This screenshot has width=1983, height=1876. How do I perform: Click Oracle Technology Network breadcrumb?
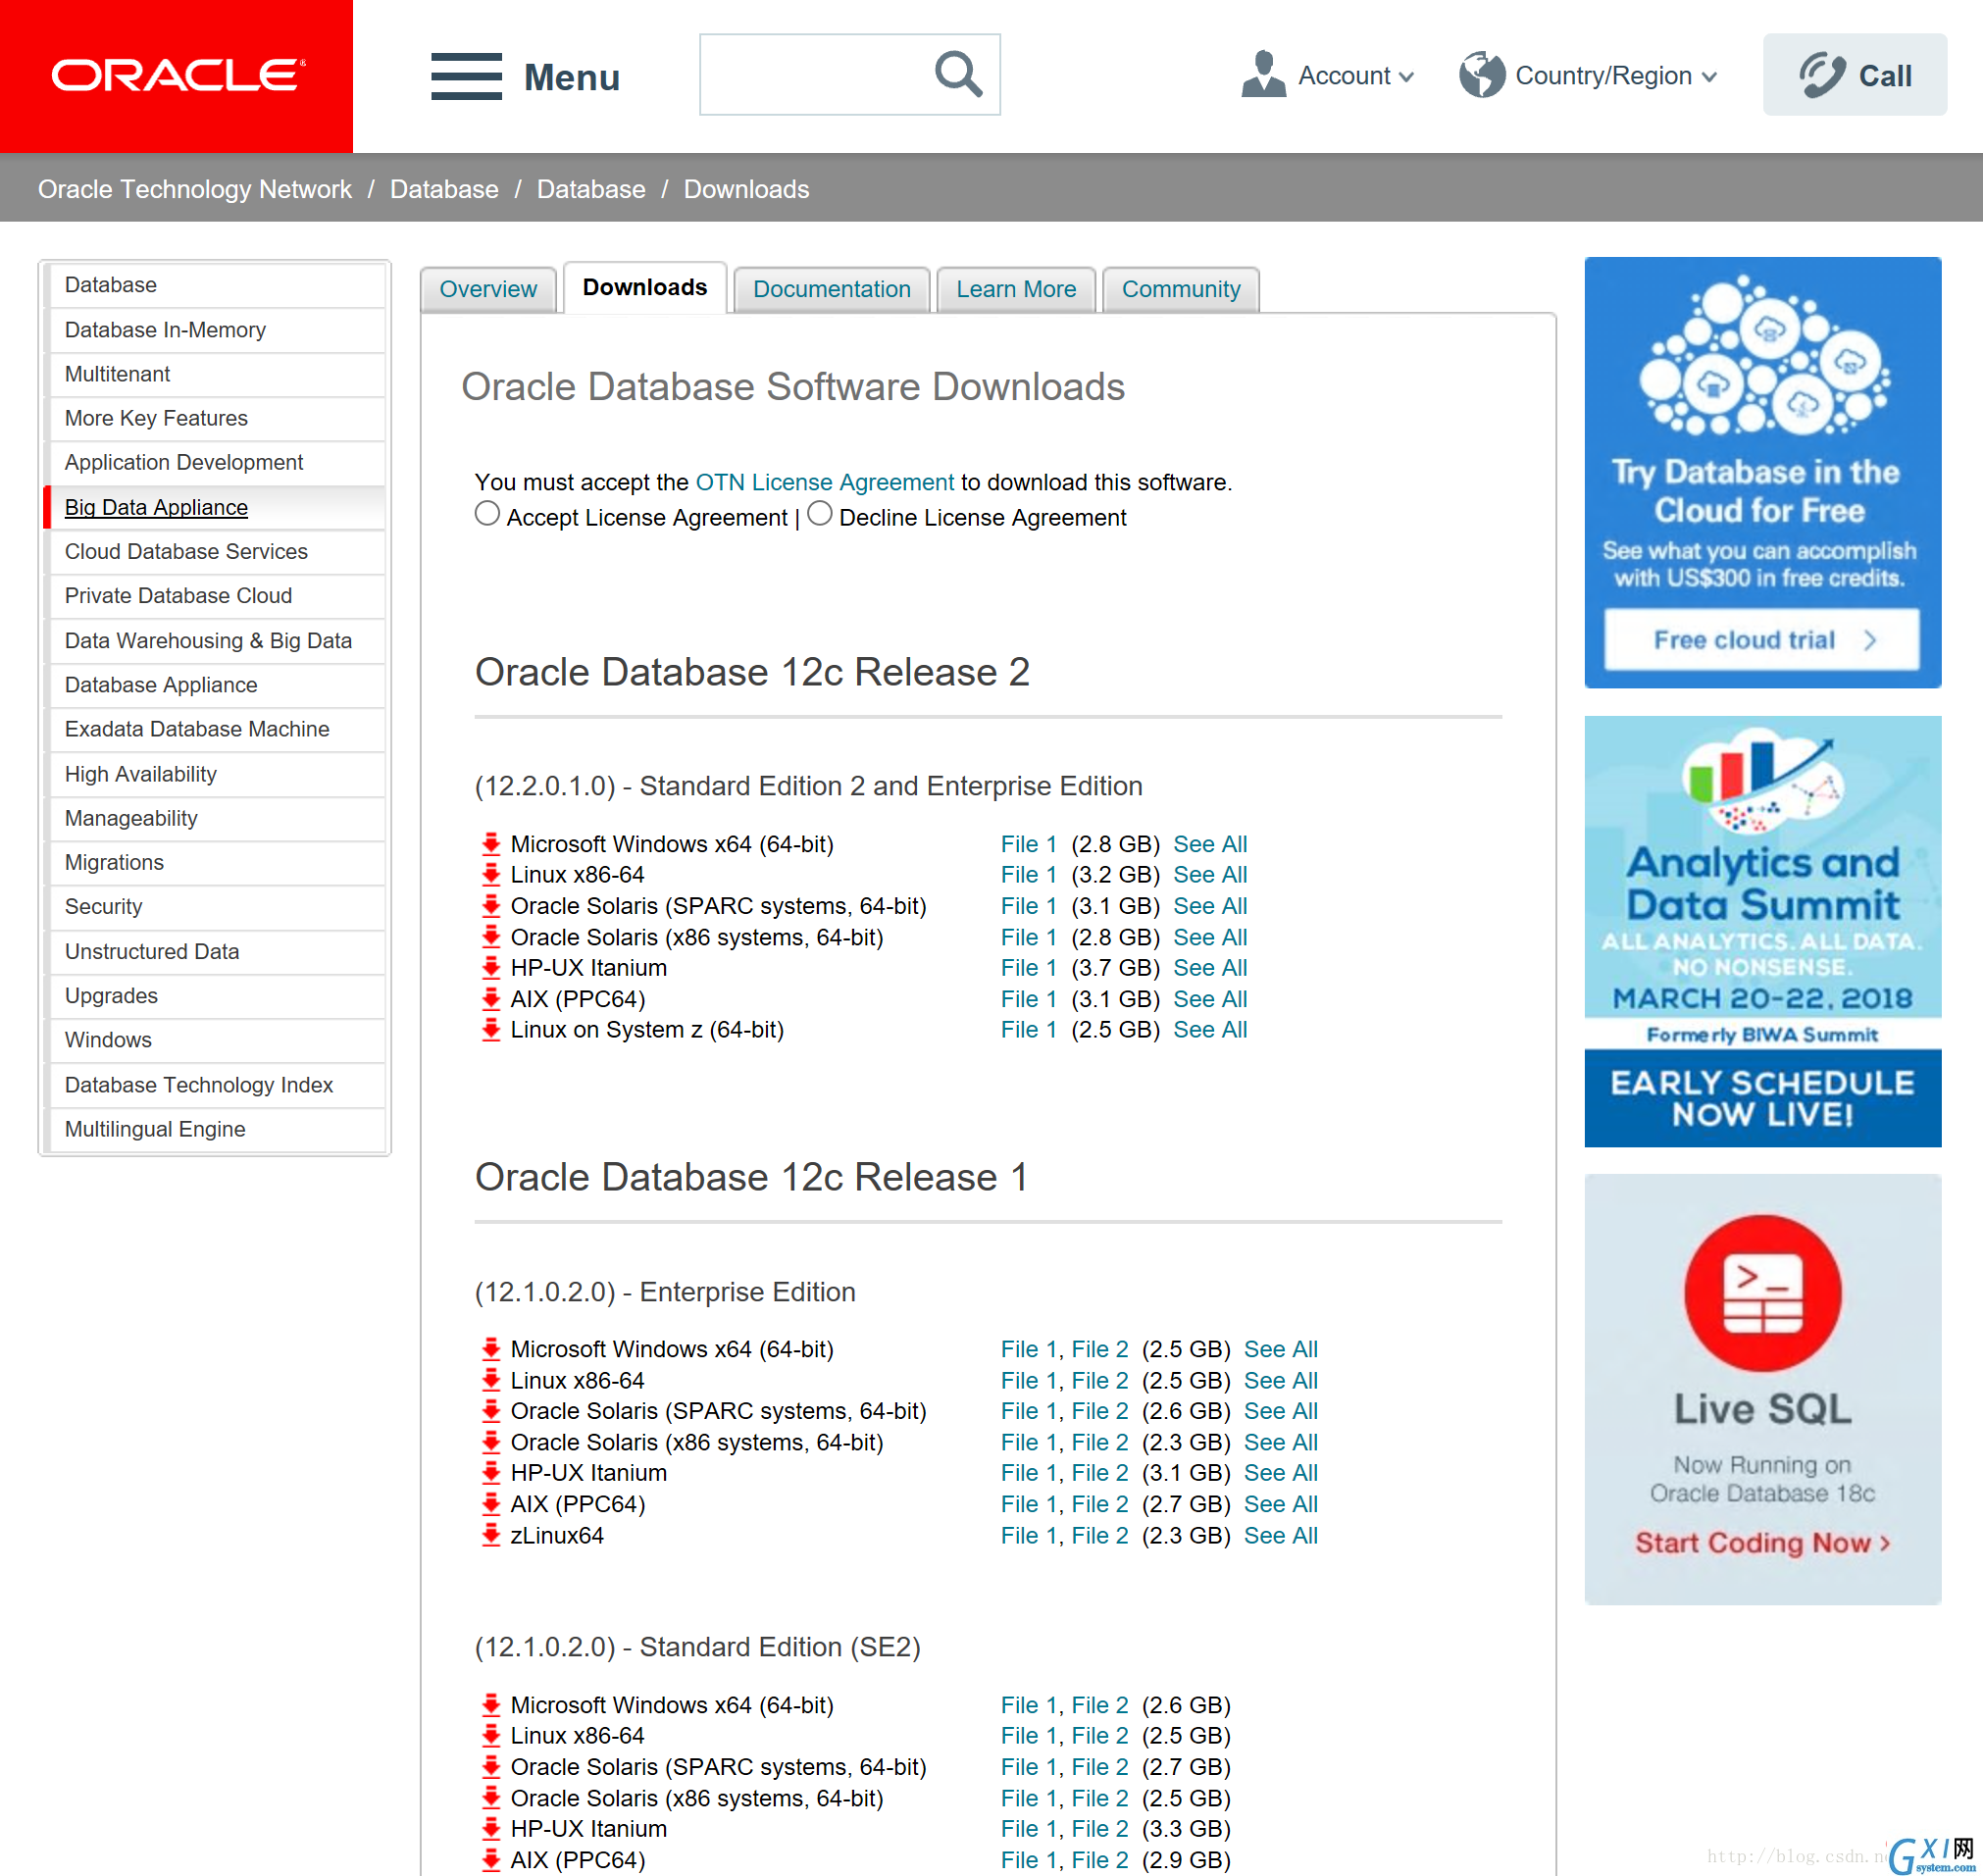click(195, 189)
